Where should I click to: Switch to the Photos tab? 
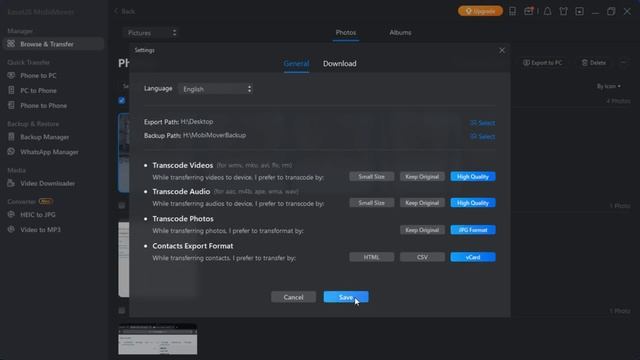point(346,33)
